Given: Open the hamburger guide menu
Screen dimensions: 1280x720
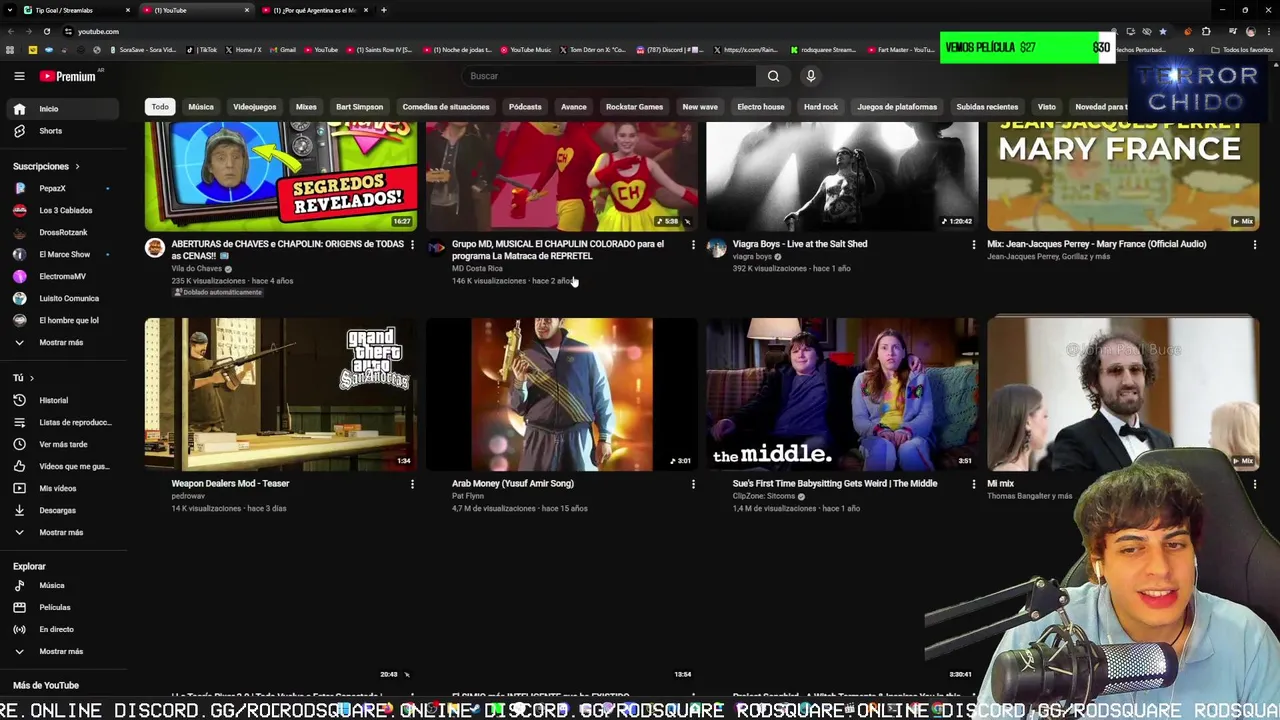Looking at the screenshot, I should point(19,76).
